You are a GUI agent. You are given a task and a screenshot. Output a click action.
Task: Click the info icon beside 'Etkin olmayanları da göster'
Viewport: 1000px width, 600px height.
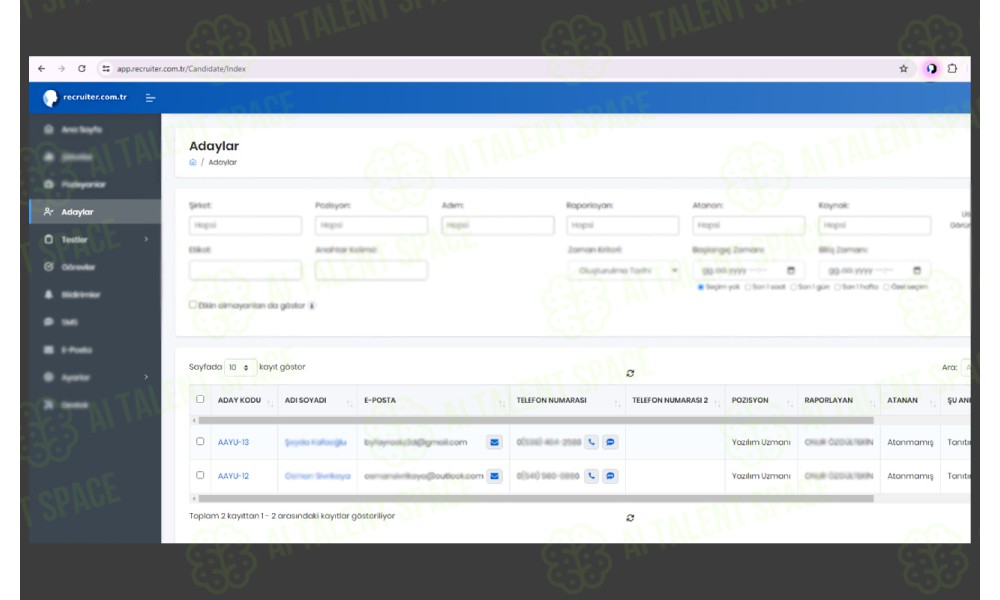pos(312,306)
